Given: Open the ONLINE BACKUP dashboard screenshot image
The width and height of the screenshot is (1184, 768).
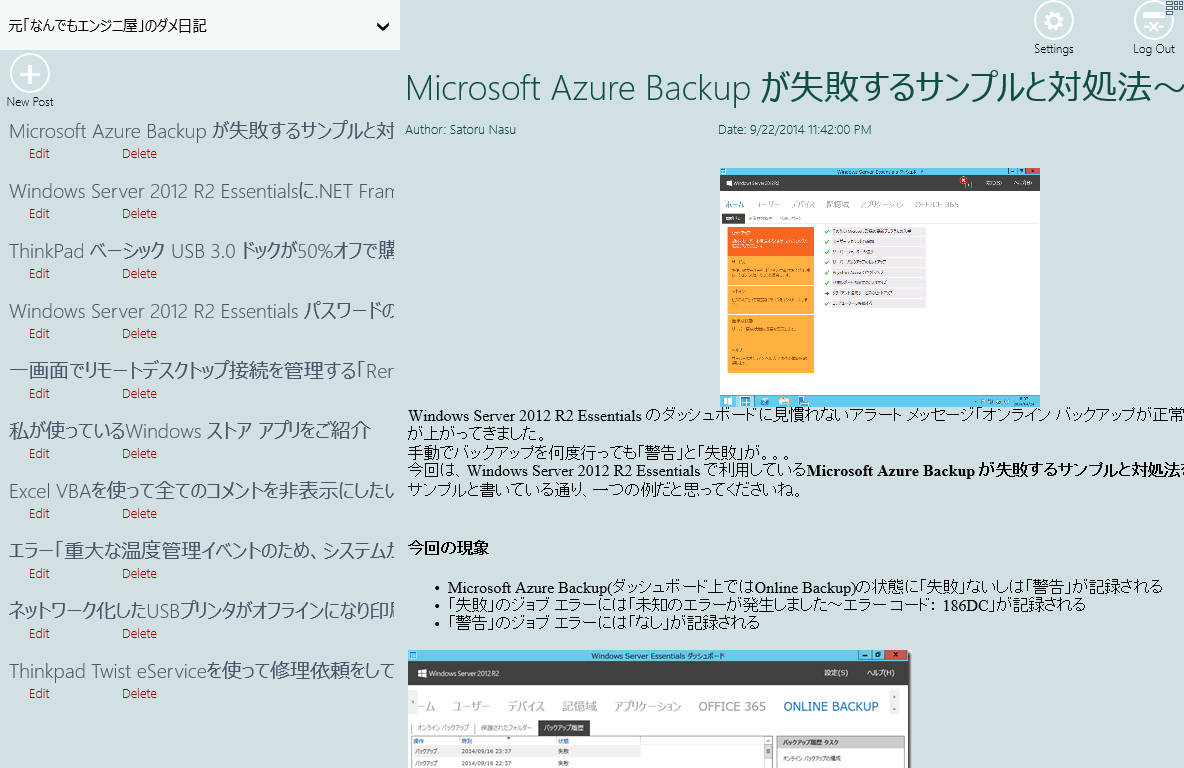Looking at the screenshot, I should click(658, 708).
